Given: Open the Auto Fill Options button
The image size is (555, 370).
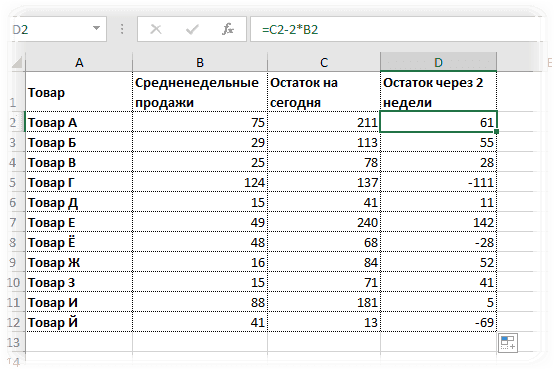Looking at the screenshot, I should click(508, 343).
